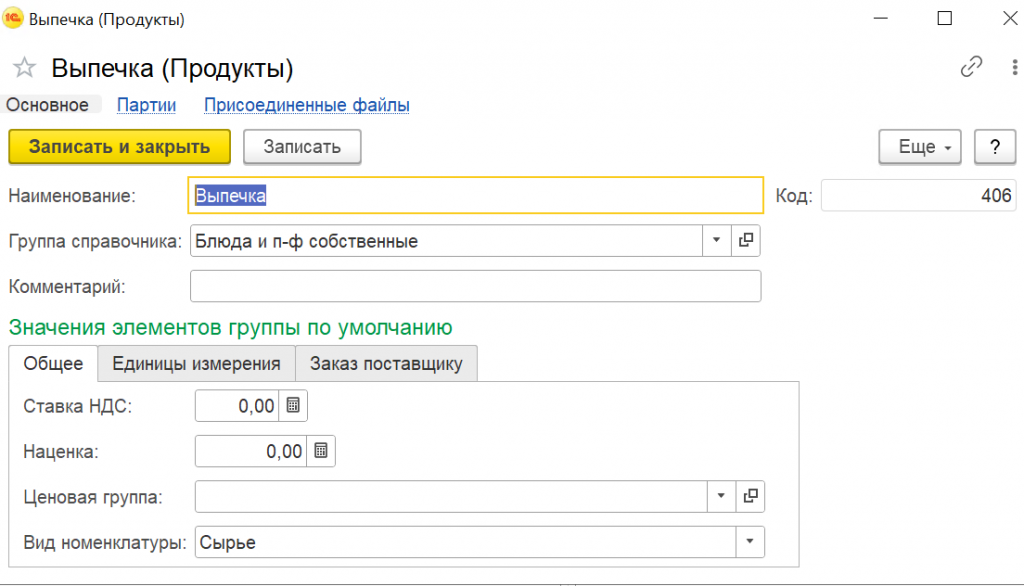Open the three-dot more options menu
The width and height of the screenshot is (1024, 586).
click(1015, 67)
